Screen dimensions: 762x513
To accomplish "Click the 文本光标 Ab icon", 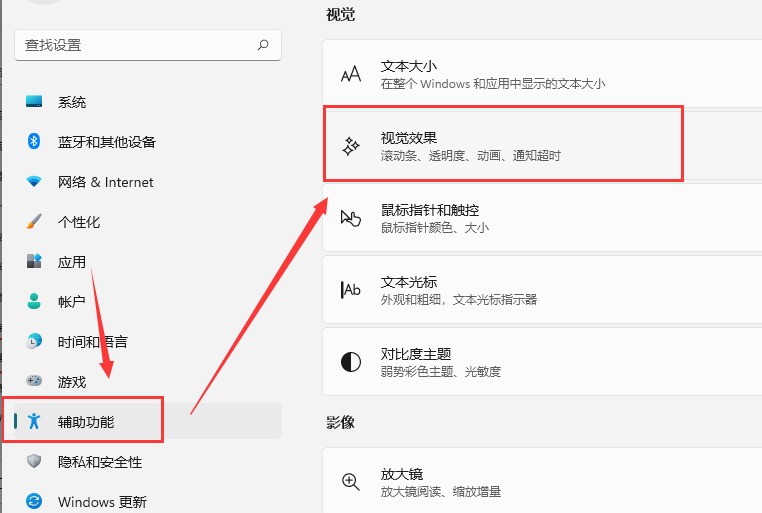I will (351, 290).
